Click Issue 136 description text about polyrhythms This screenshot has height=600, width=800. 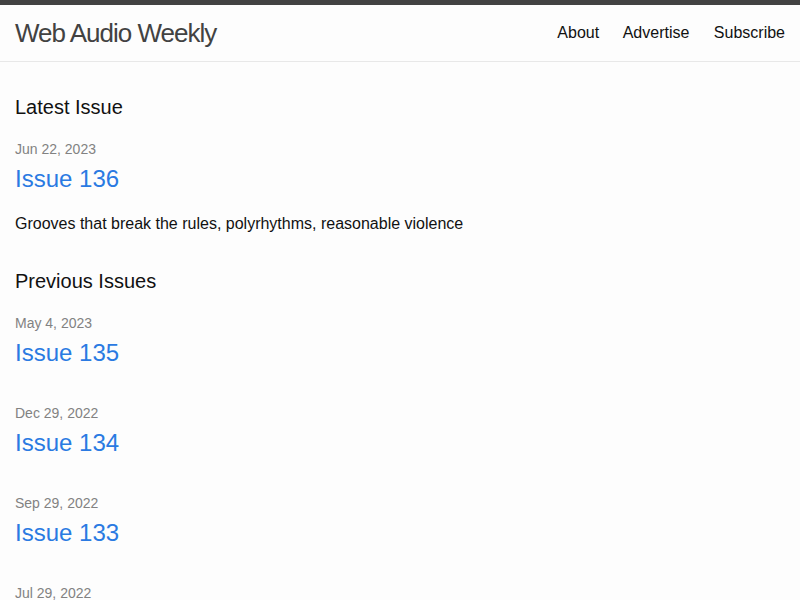coord(239,223)
